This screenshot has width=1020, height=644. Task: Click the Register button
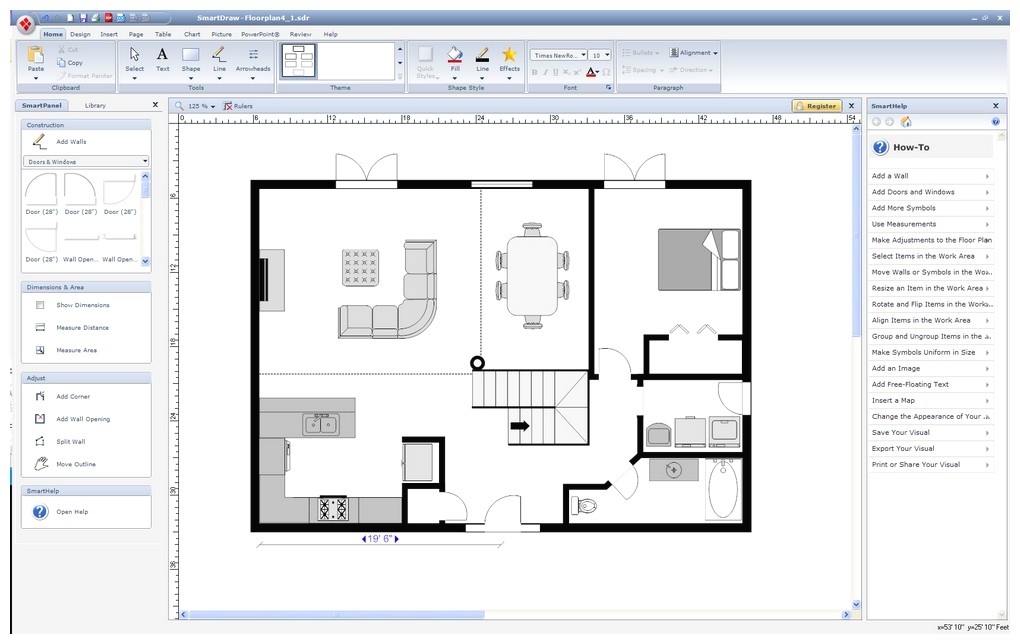click(818, 105)
